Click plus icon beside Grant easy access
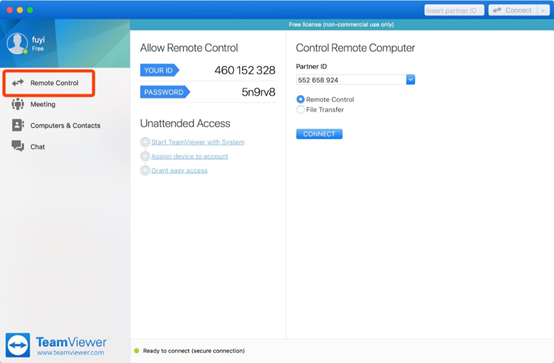Image resolution: width=554 pixels, height=363 pixels. (145, 170)
